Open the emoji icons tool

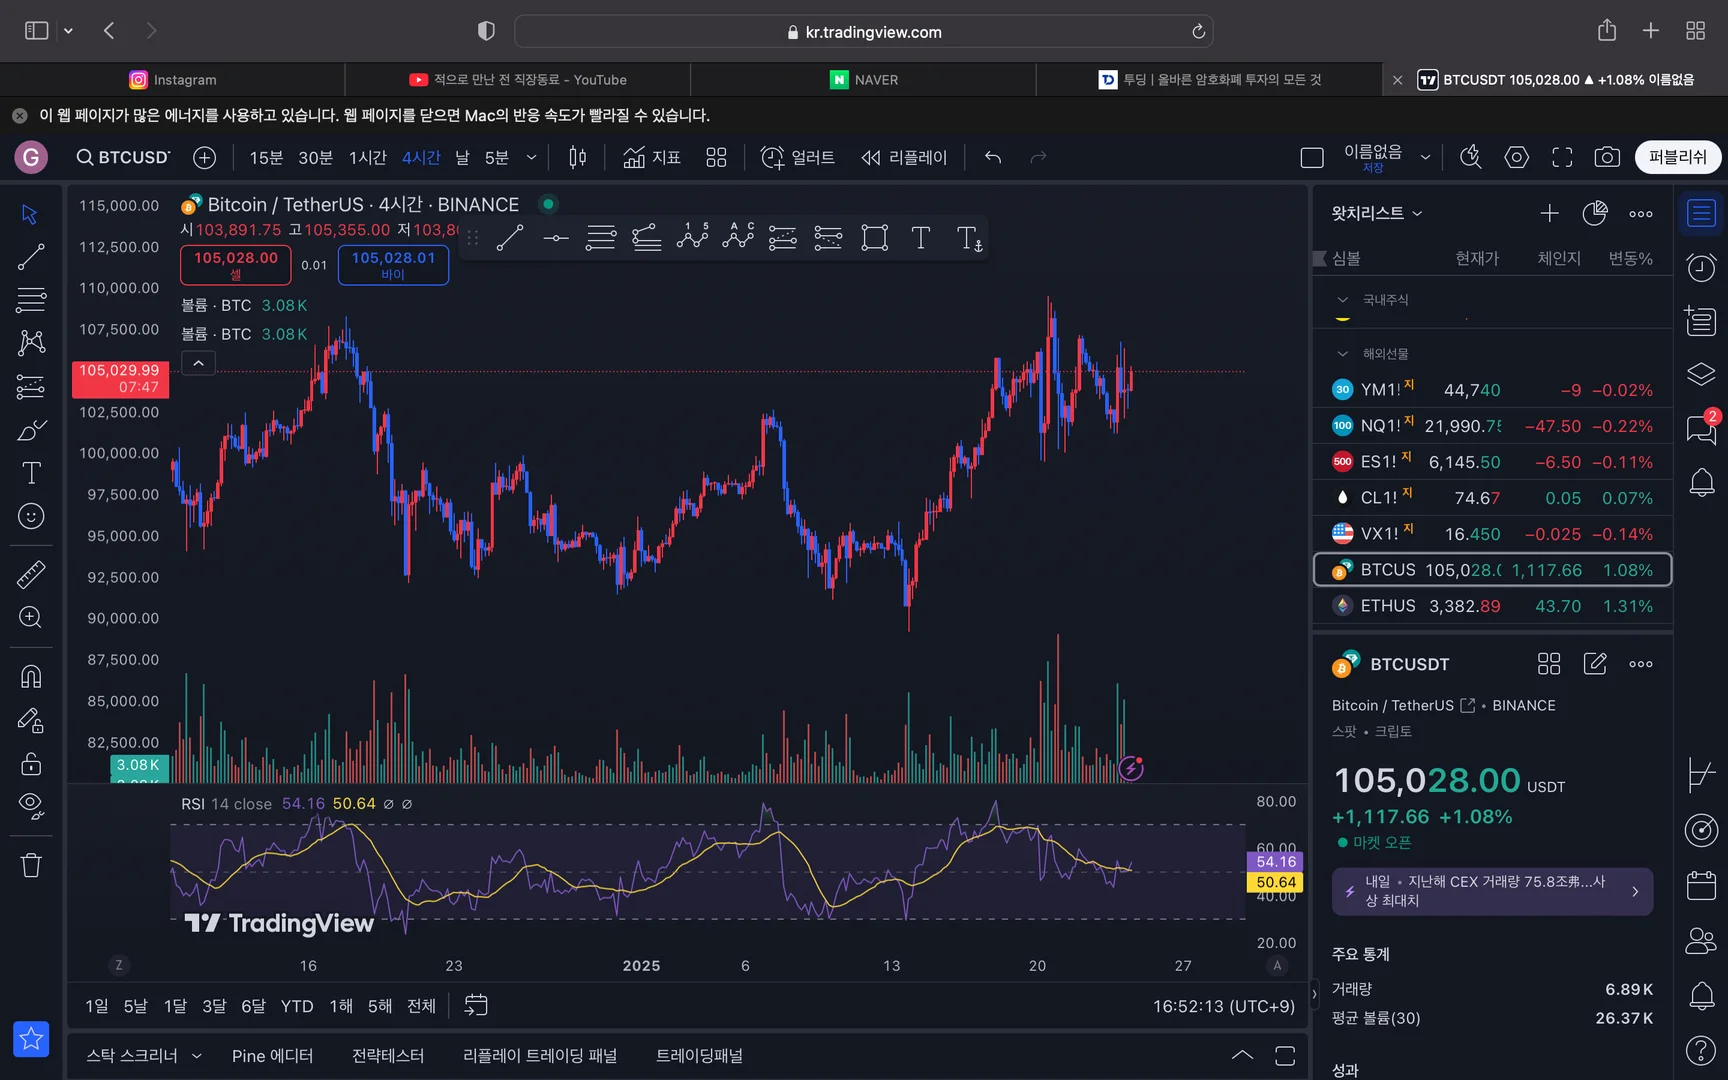(x=31, y=516)
